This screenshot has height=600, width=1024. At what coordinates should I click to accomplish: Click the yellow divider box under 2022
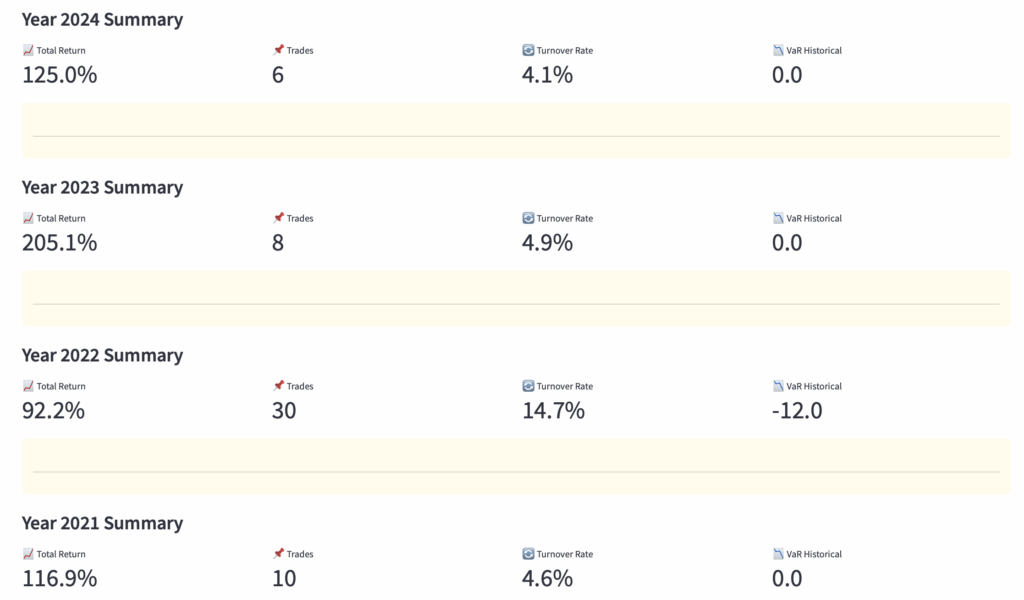click(x=516, y=466)
